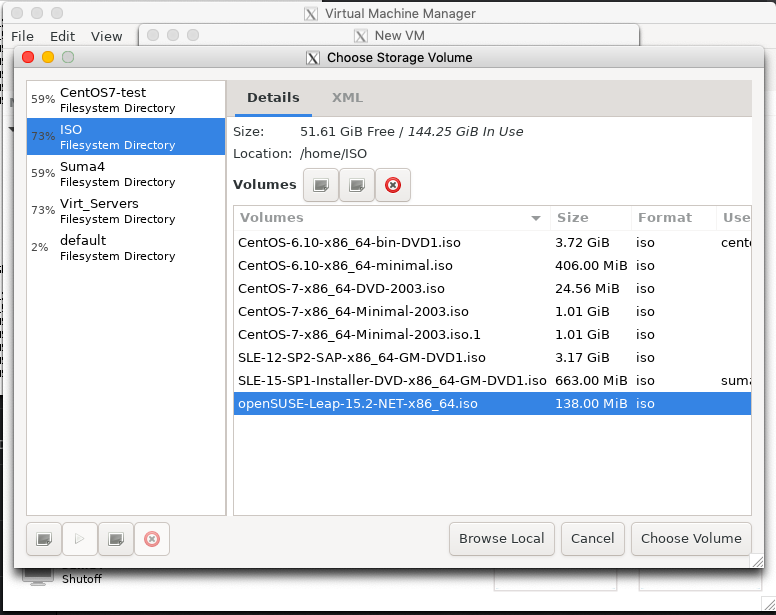
Task: Switch to the XML tab
Action: click(x=347, y=97)
